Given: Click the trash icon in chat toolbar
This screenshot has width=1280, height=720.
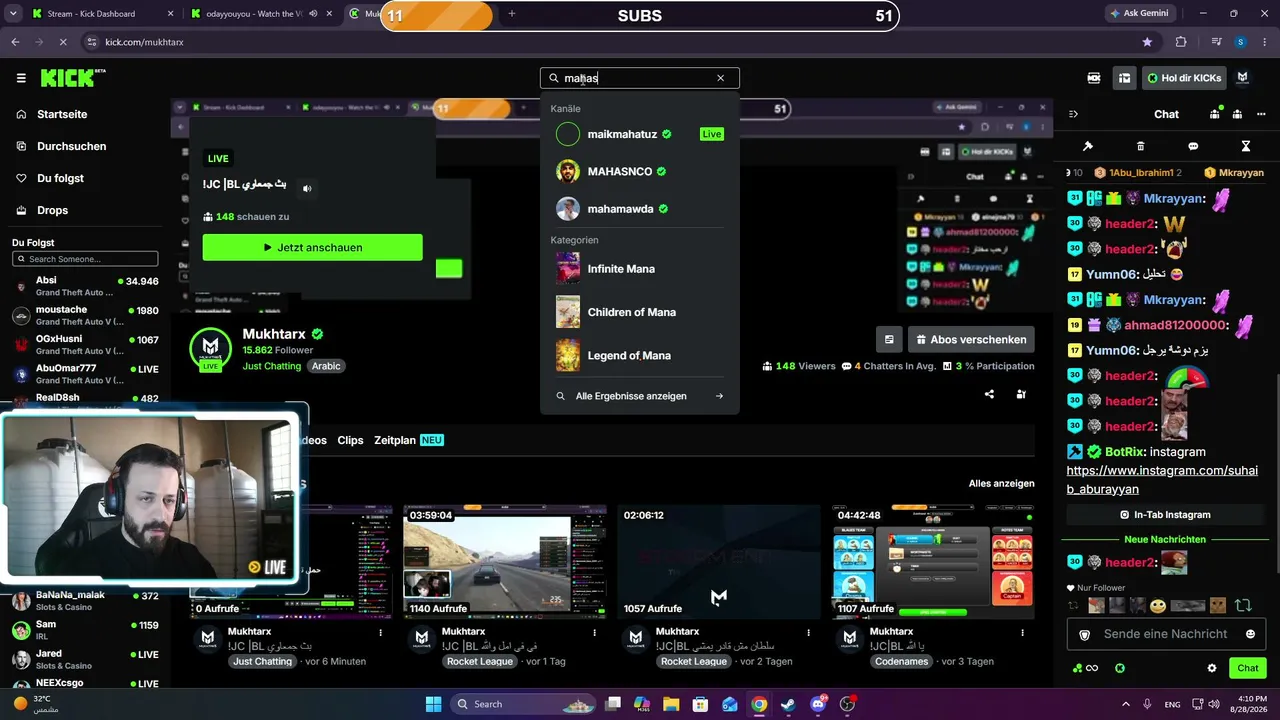Looking at the screenshot, I should click(x=1141, y=146).
